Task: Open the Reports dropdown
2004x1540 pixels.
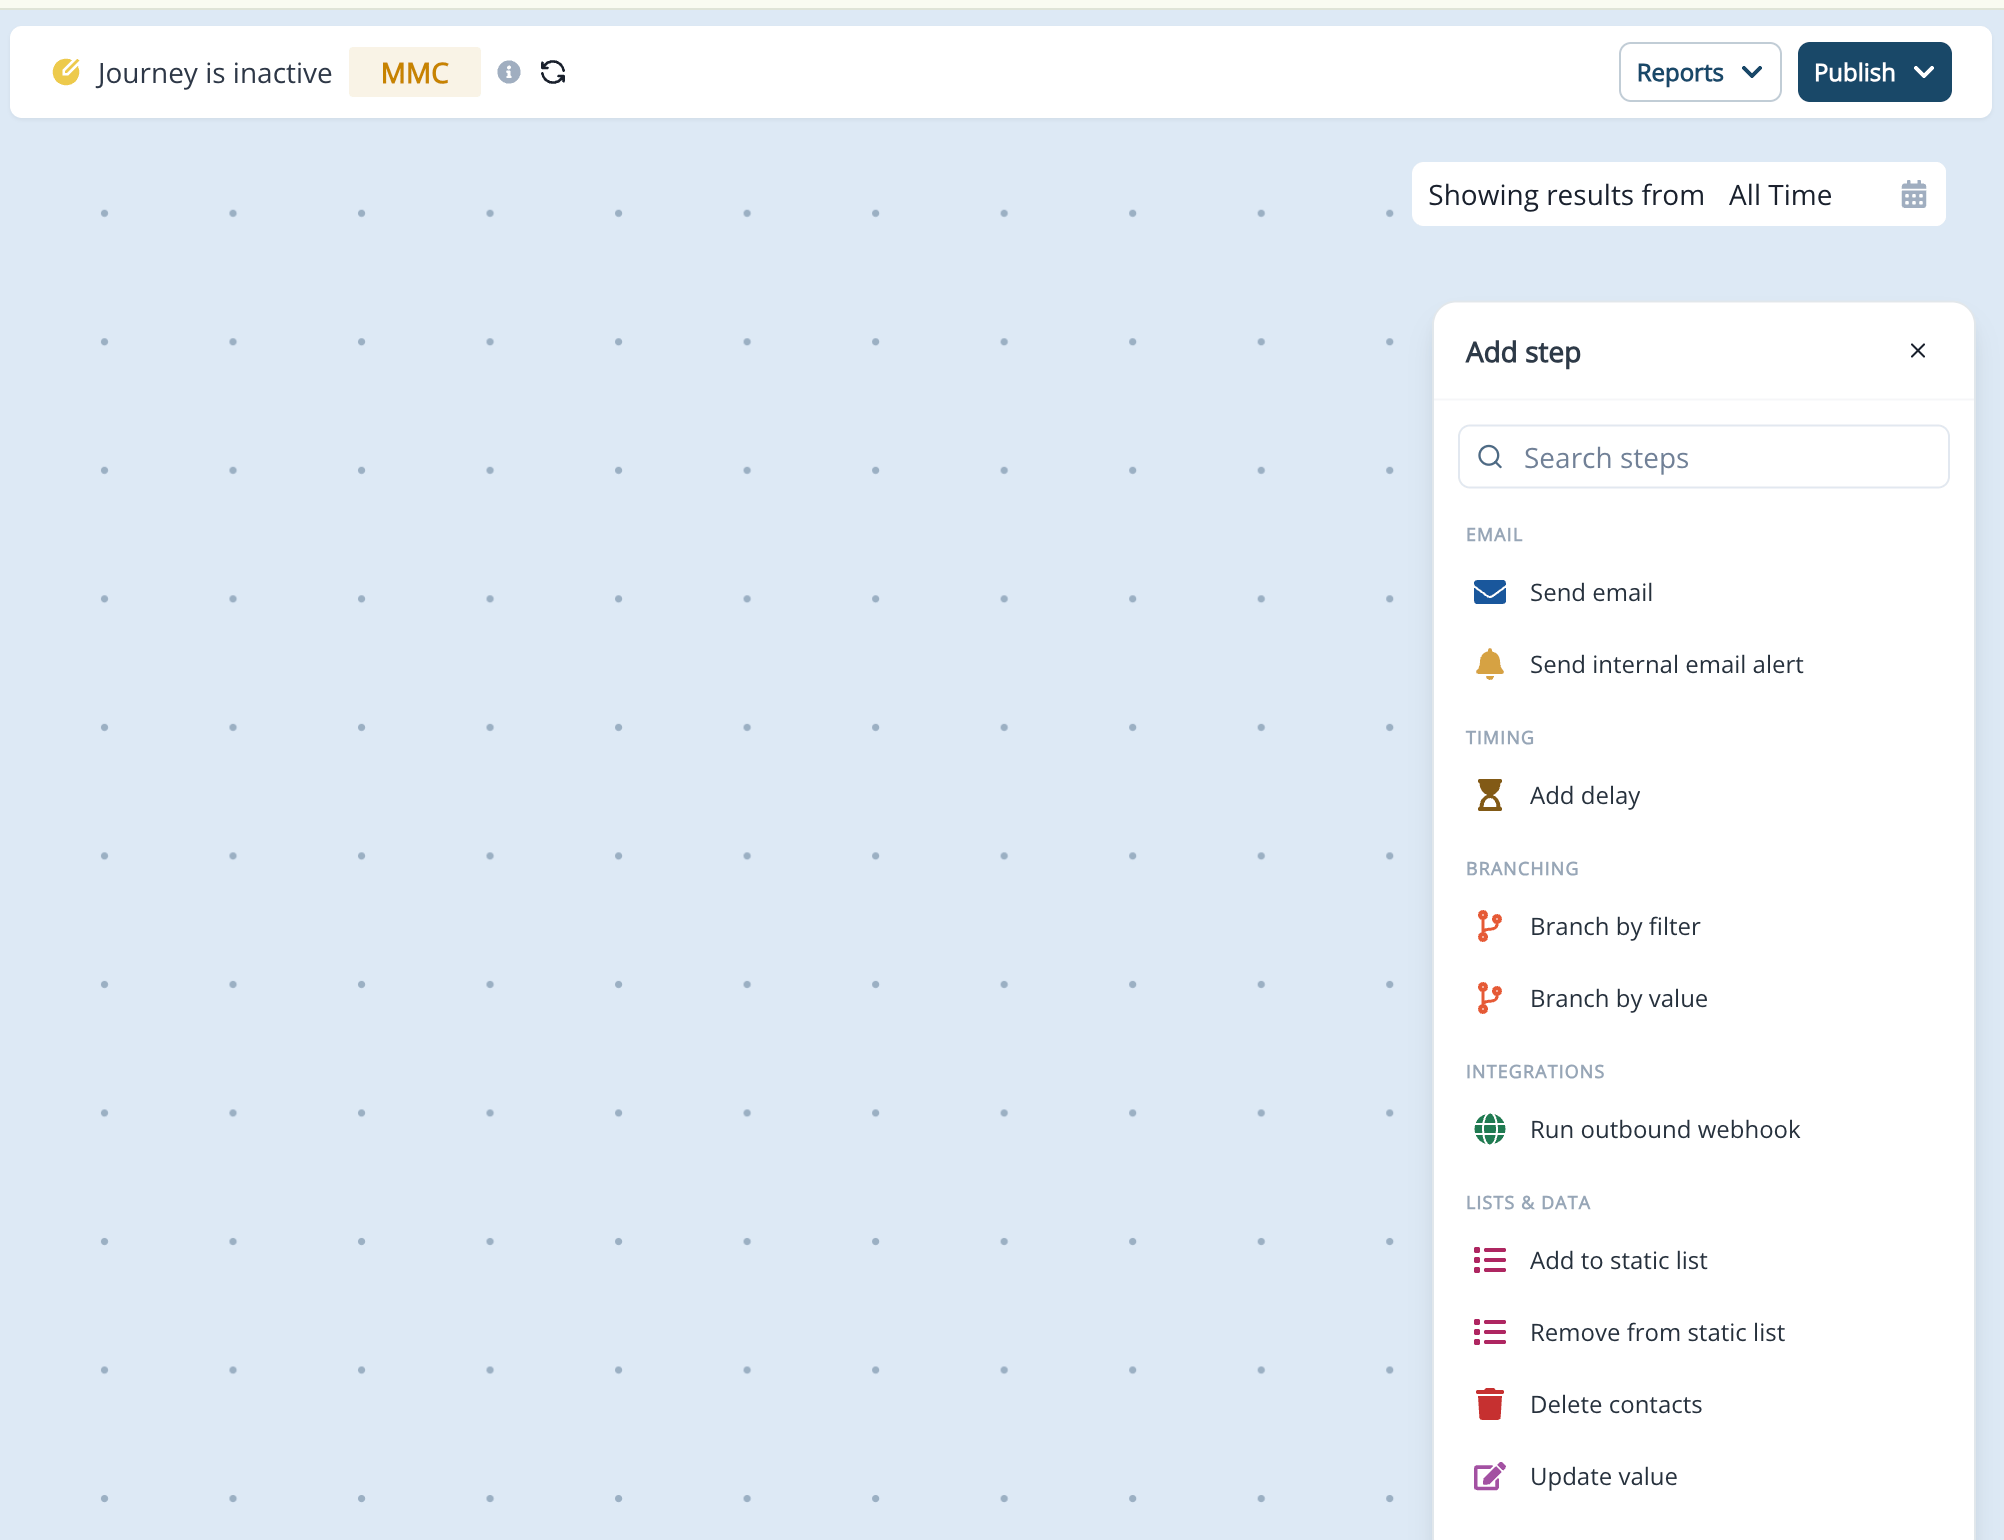Action: pyautogui.click(x=1700, y=72)
